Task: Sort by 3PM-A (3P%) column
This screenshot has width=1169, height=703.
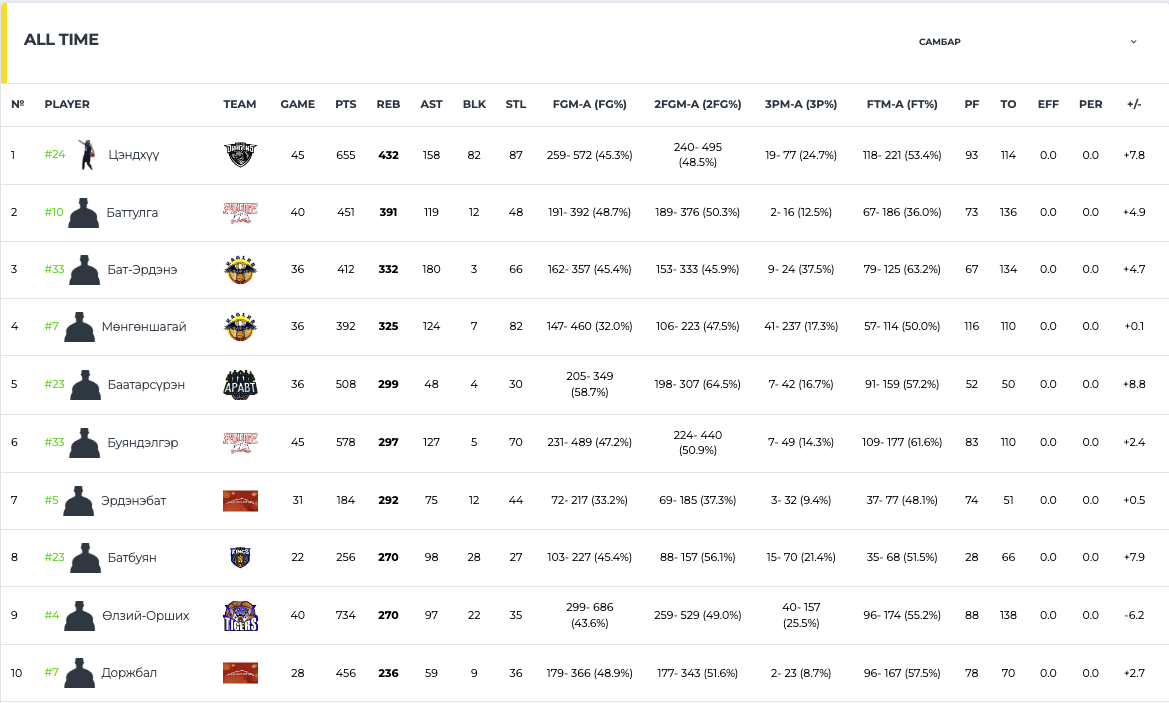Action: pyautogui.click(x=801, y=104)
